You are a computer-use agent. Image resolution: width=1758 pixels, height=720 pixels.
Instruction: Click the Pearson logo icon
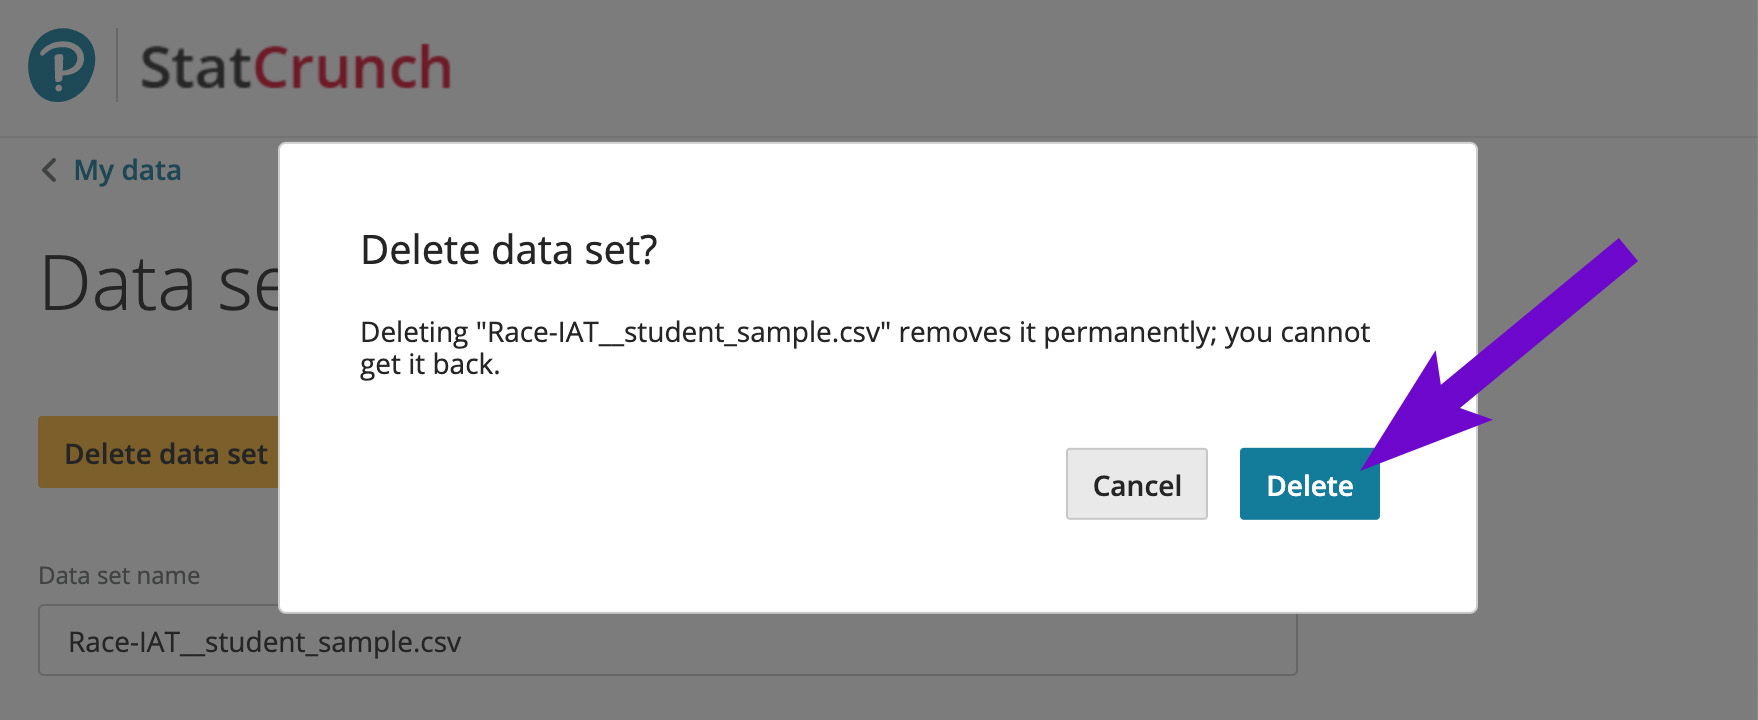click(62, 65)
